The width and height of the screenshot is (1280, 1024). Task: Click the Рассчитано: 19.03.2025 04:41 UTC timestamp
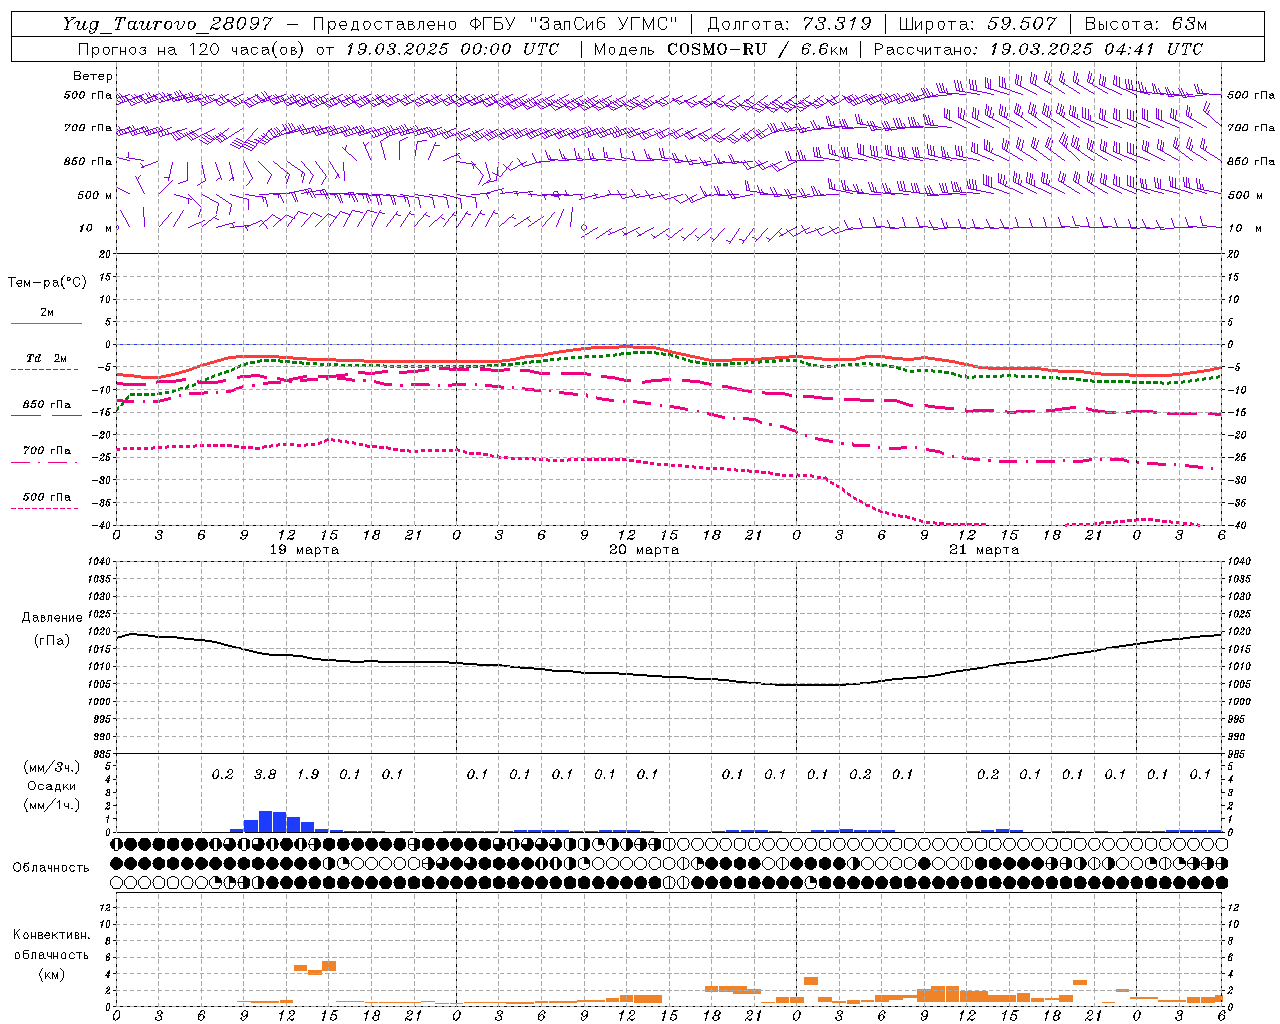(1038, 49)
